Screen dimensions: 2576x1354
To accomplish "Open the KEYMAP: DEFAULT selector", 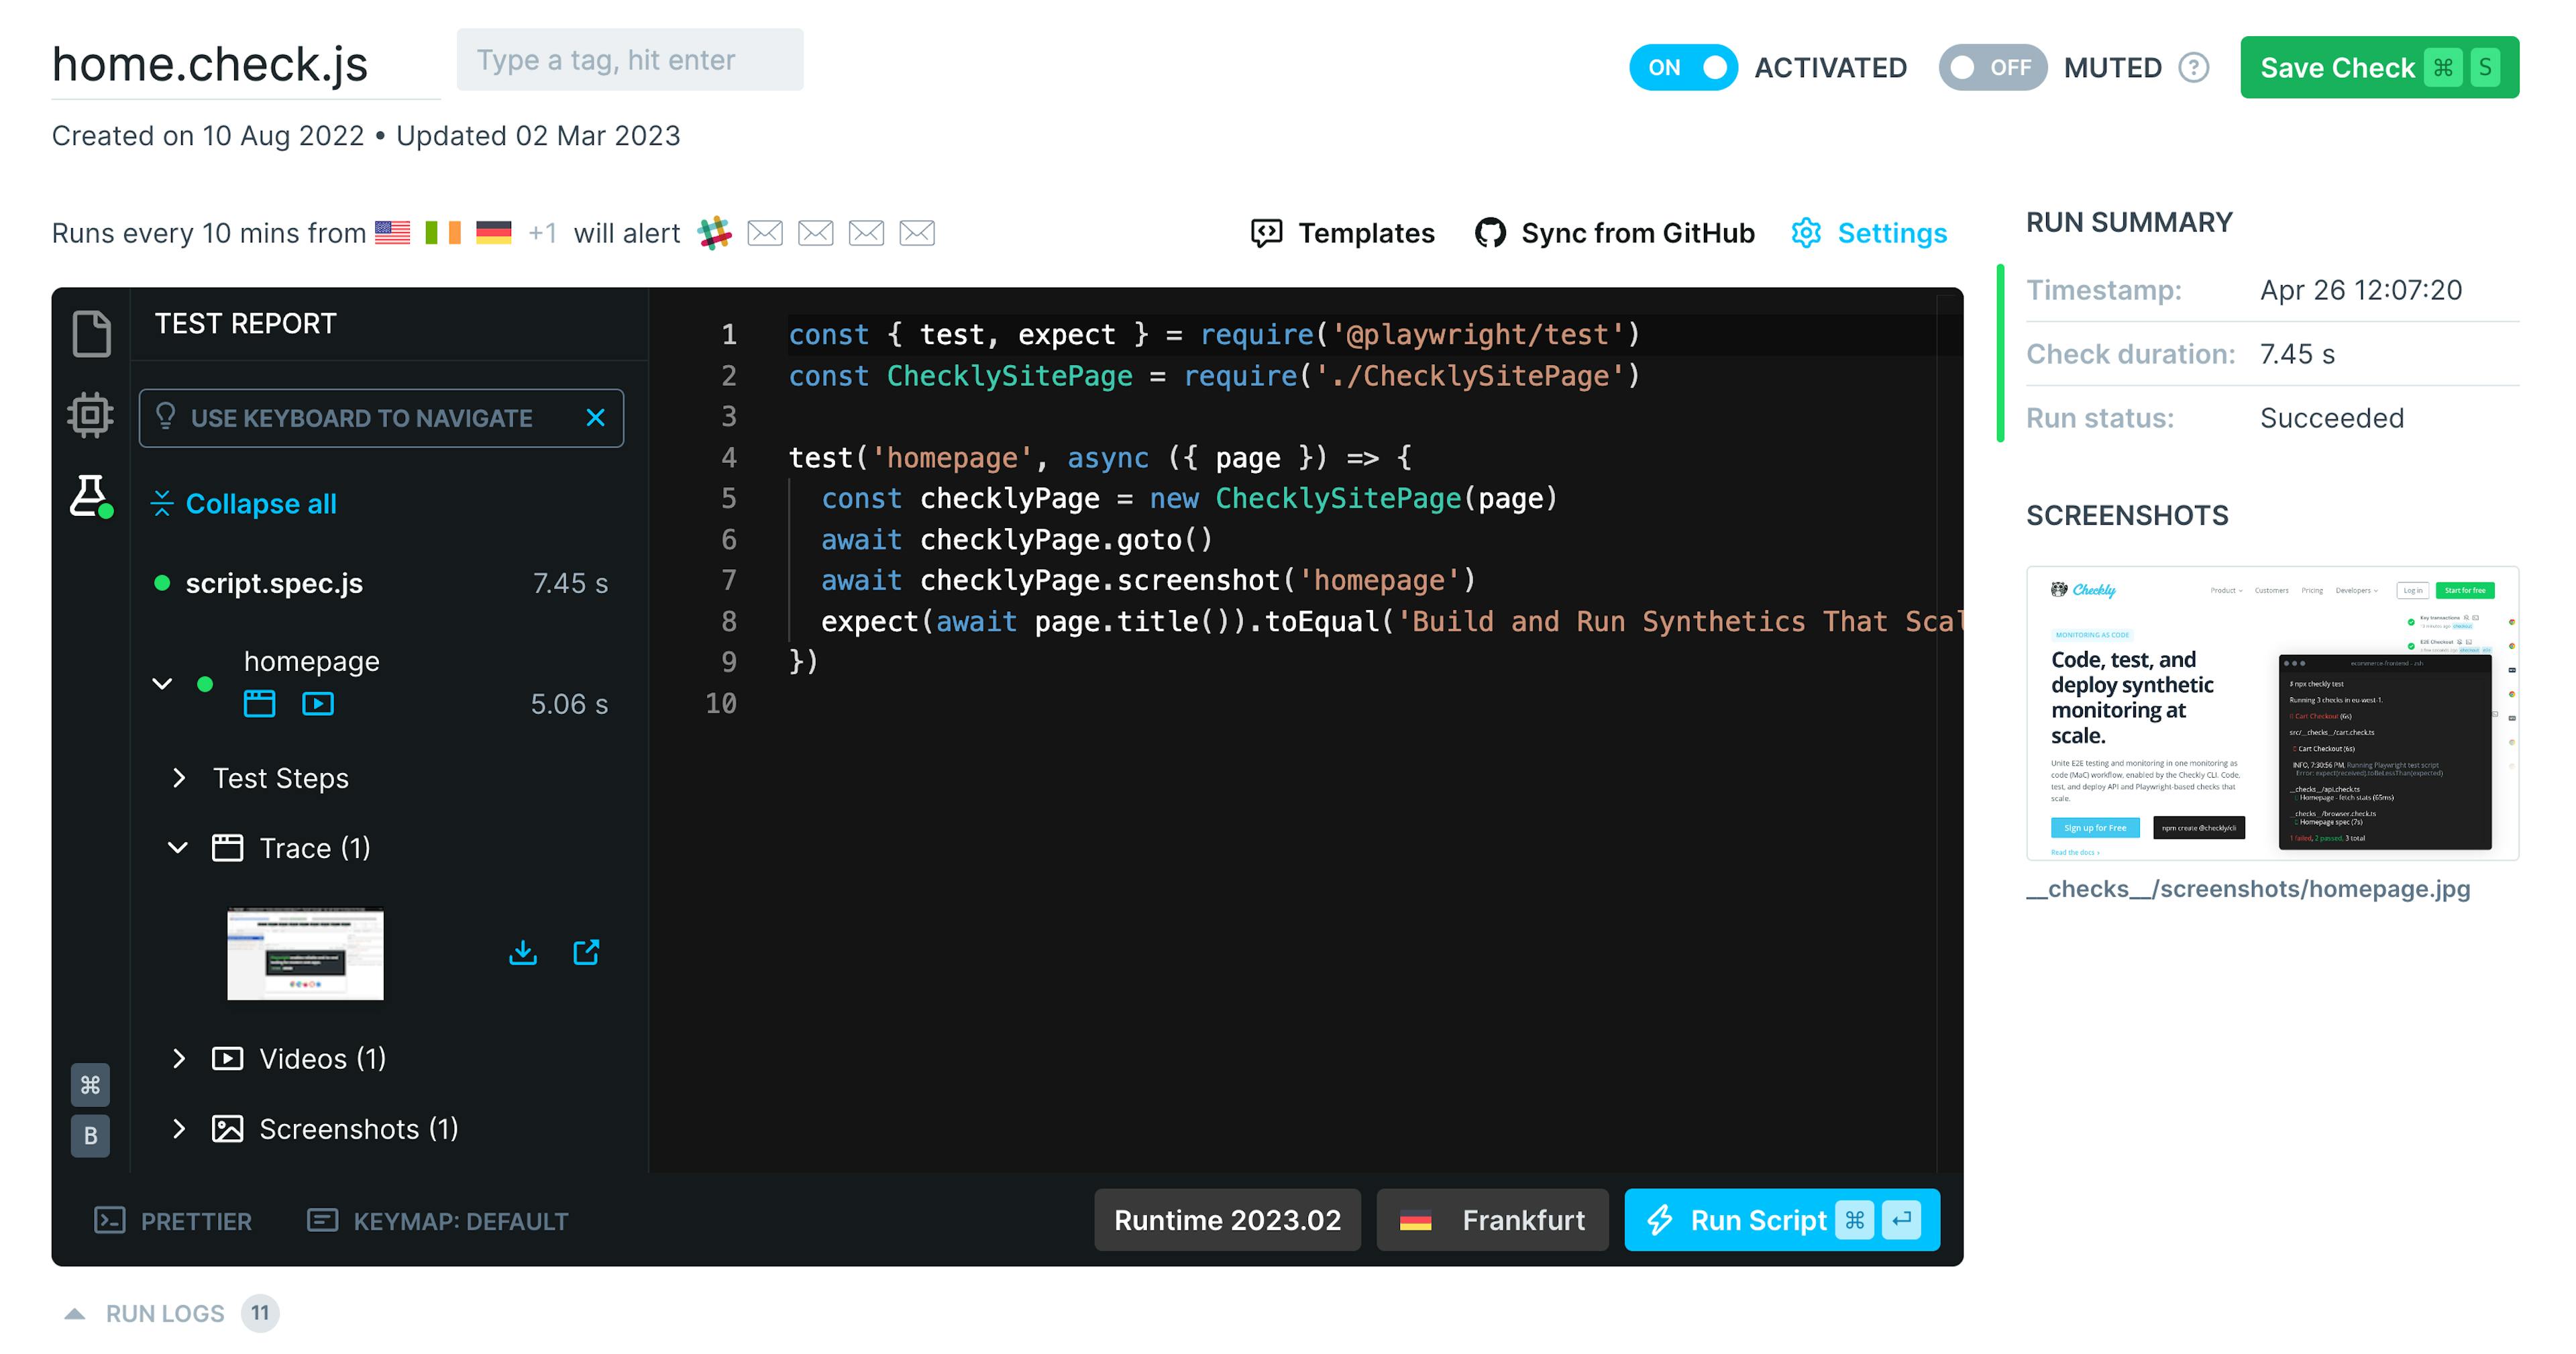I will click(x=437, y=1221).
